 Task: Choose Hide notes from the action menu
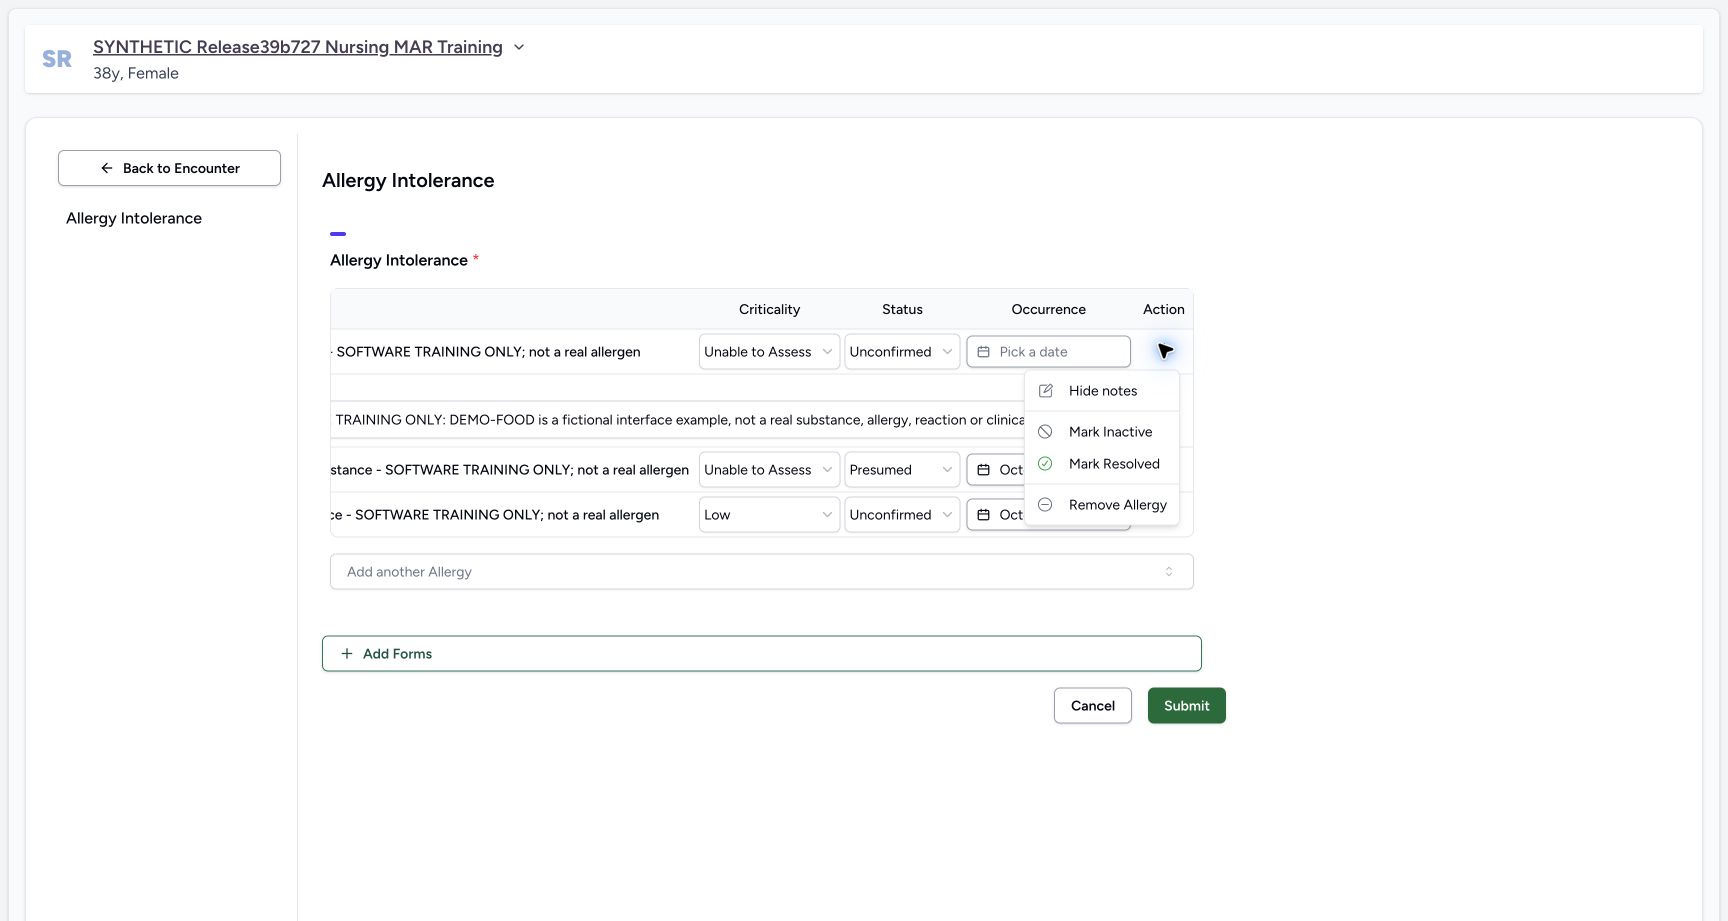pyautogui.click(x=1102, y=391)
